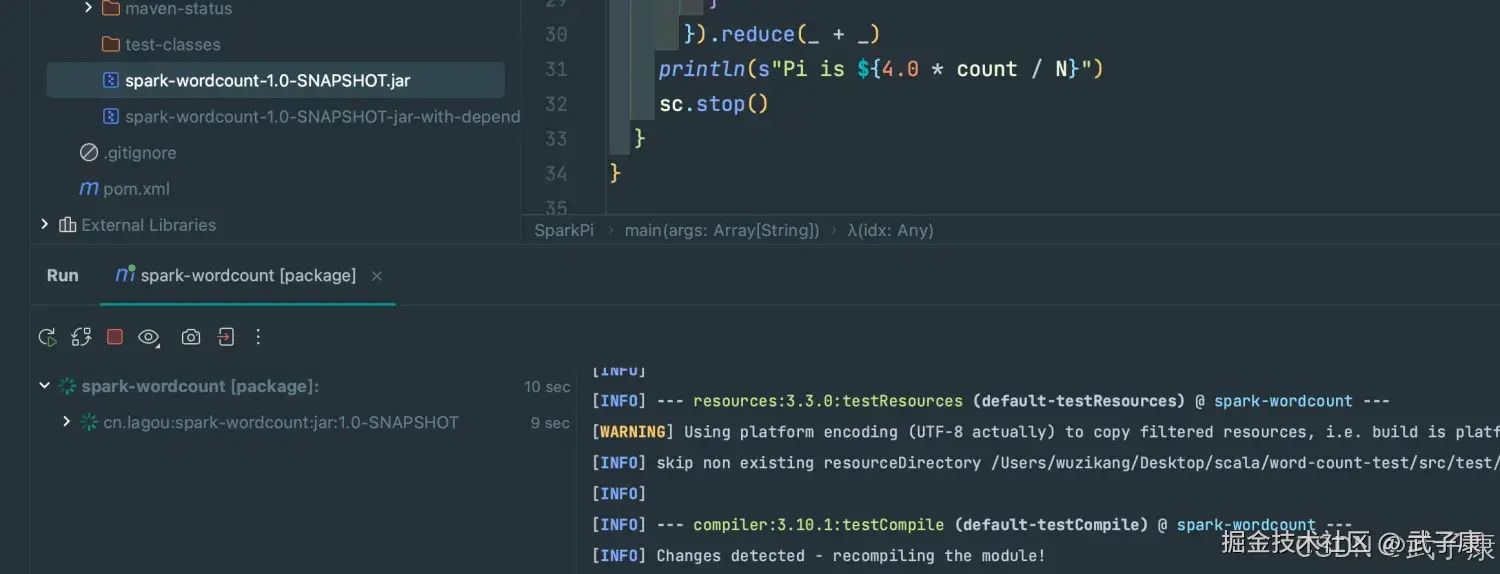Click the Maven icon on run tab
The height and width of the screenshot is (574, 1500).
tap(125, 274)
